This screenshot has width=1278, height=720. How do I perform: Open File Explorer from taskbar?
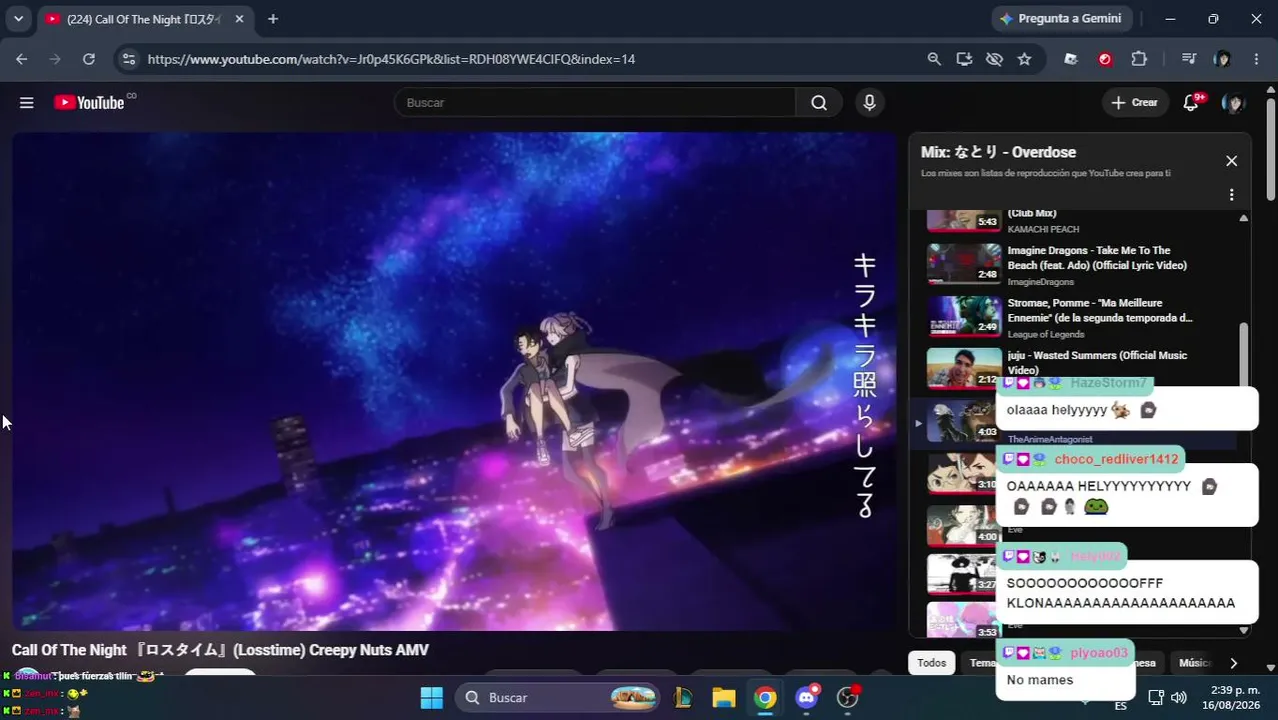tap(724, 697)
